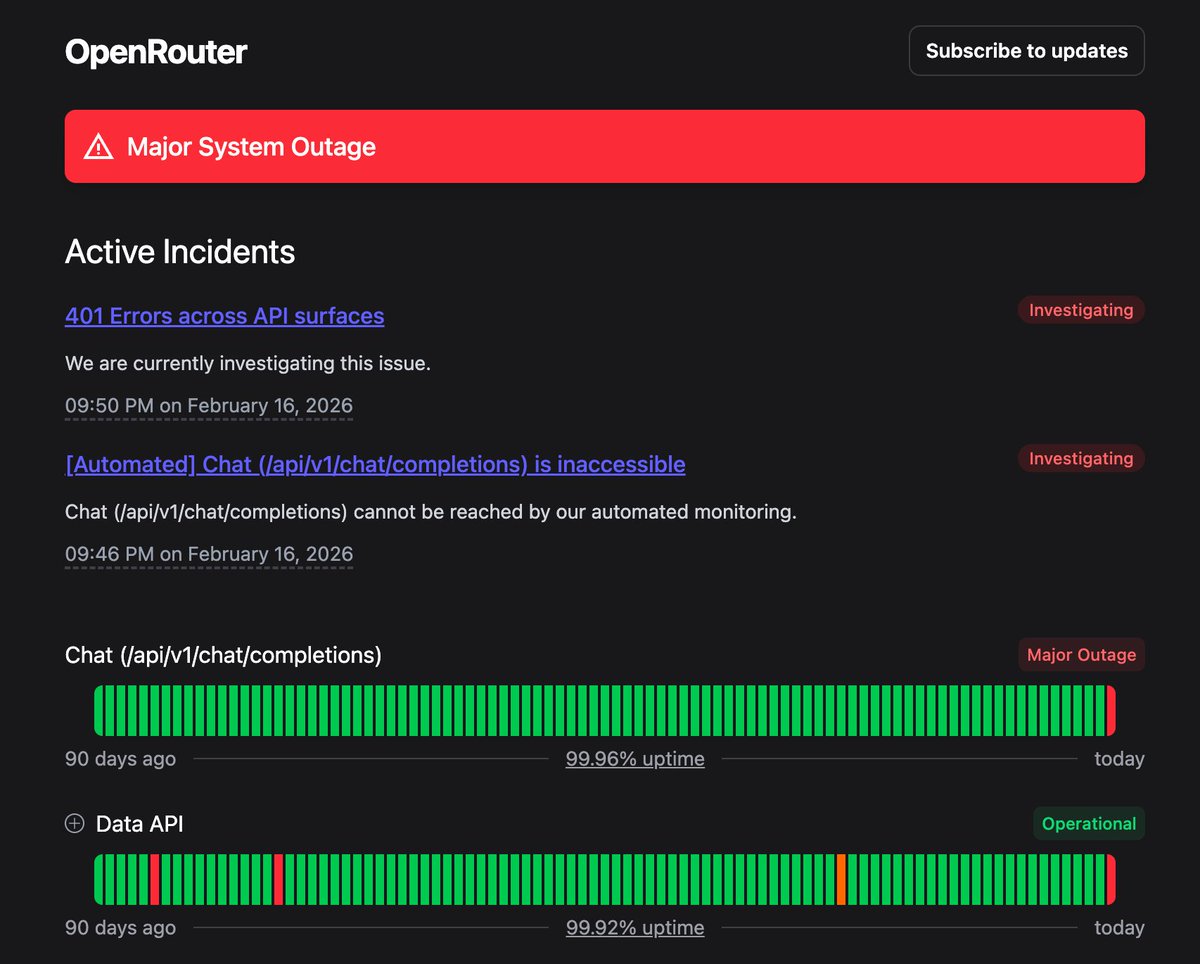Select today's red bar in Data API chart

pyautogui.click(x=1111, y=880)
